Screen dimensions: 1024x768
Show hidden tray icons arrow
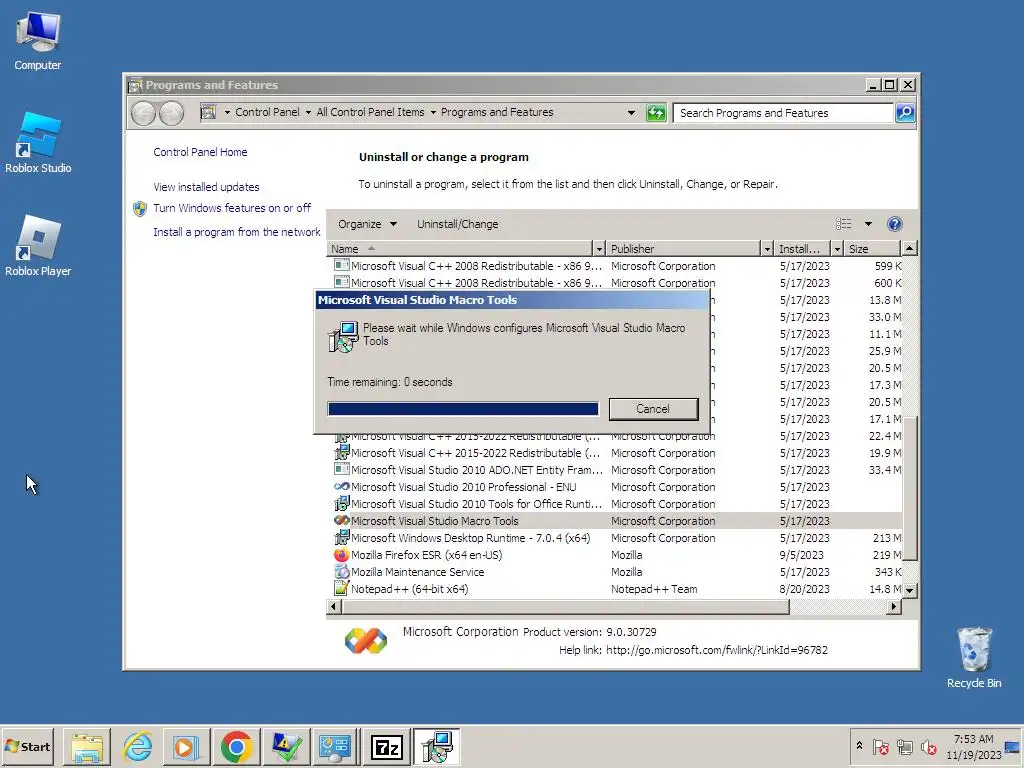click(x=859, y=746)
